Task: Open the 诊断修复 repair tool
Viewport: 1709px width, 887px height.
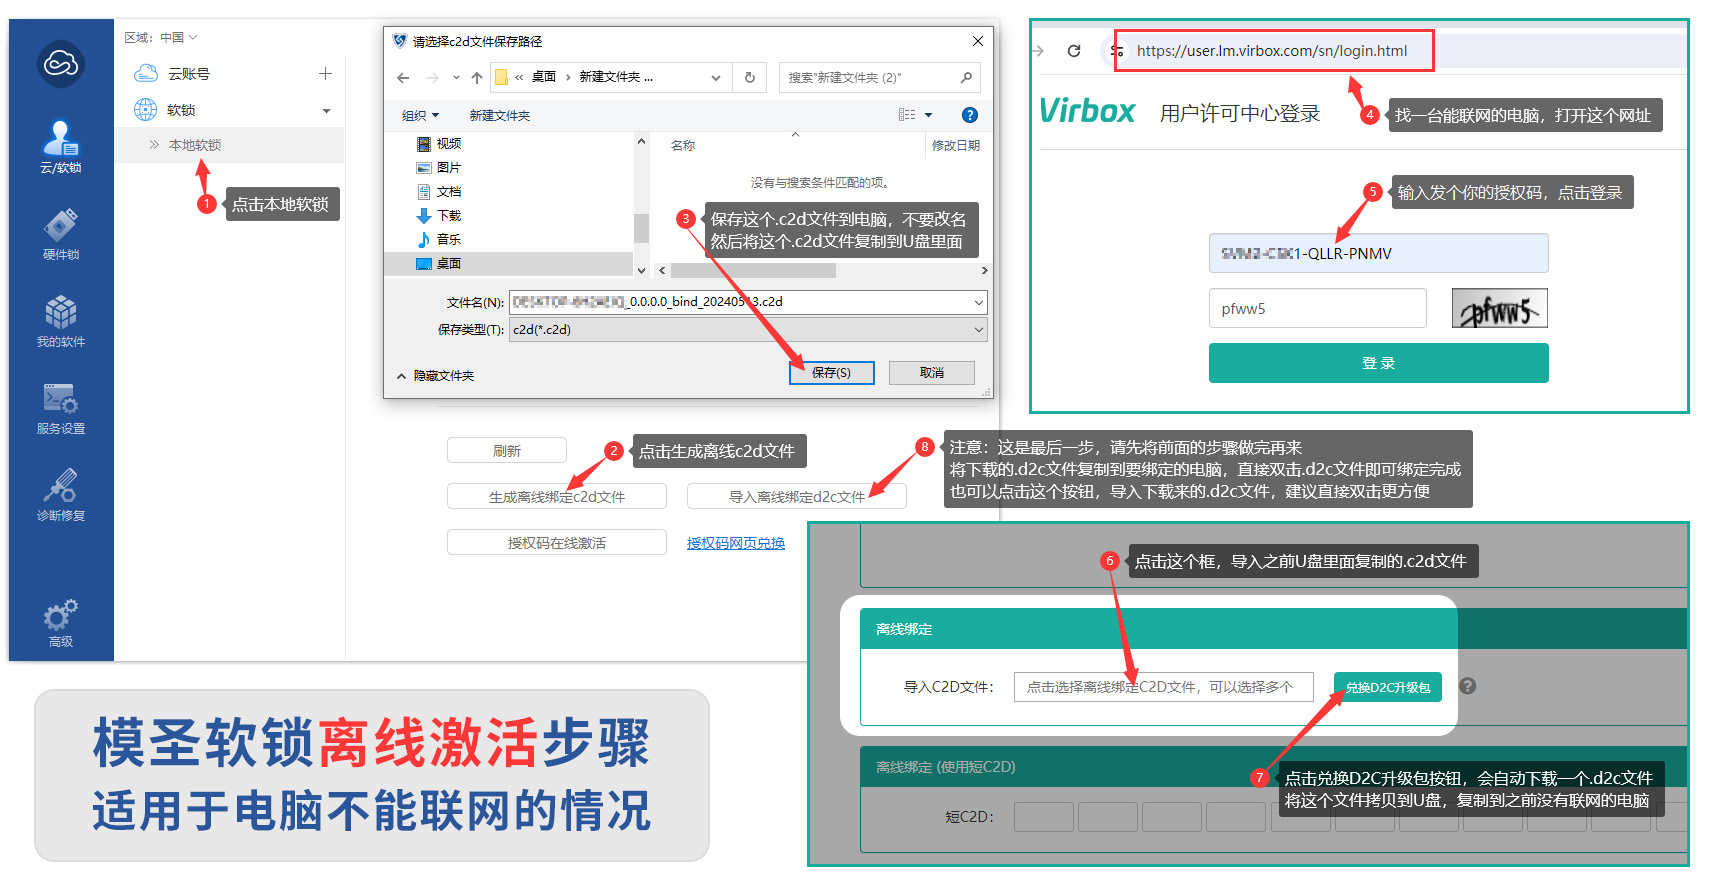Action: coord(60,494)
